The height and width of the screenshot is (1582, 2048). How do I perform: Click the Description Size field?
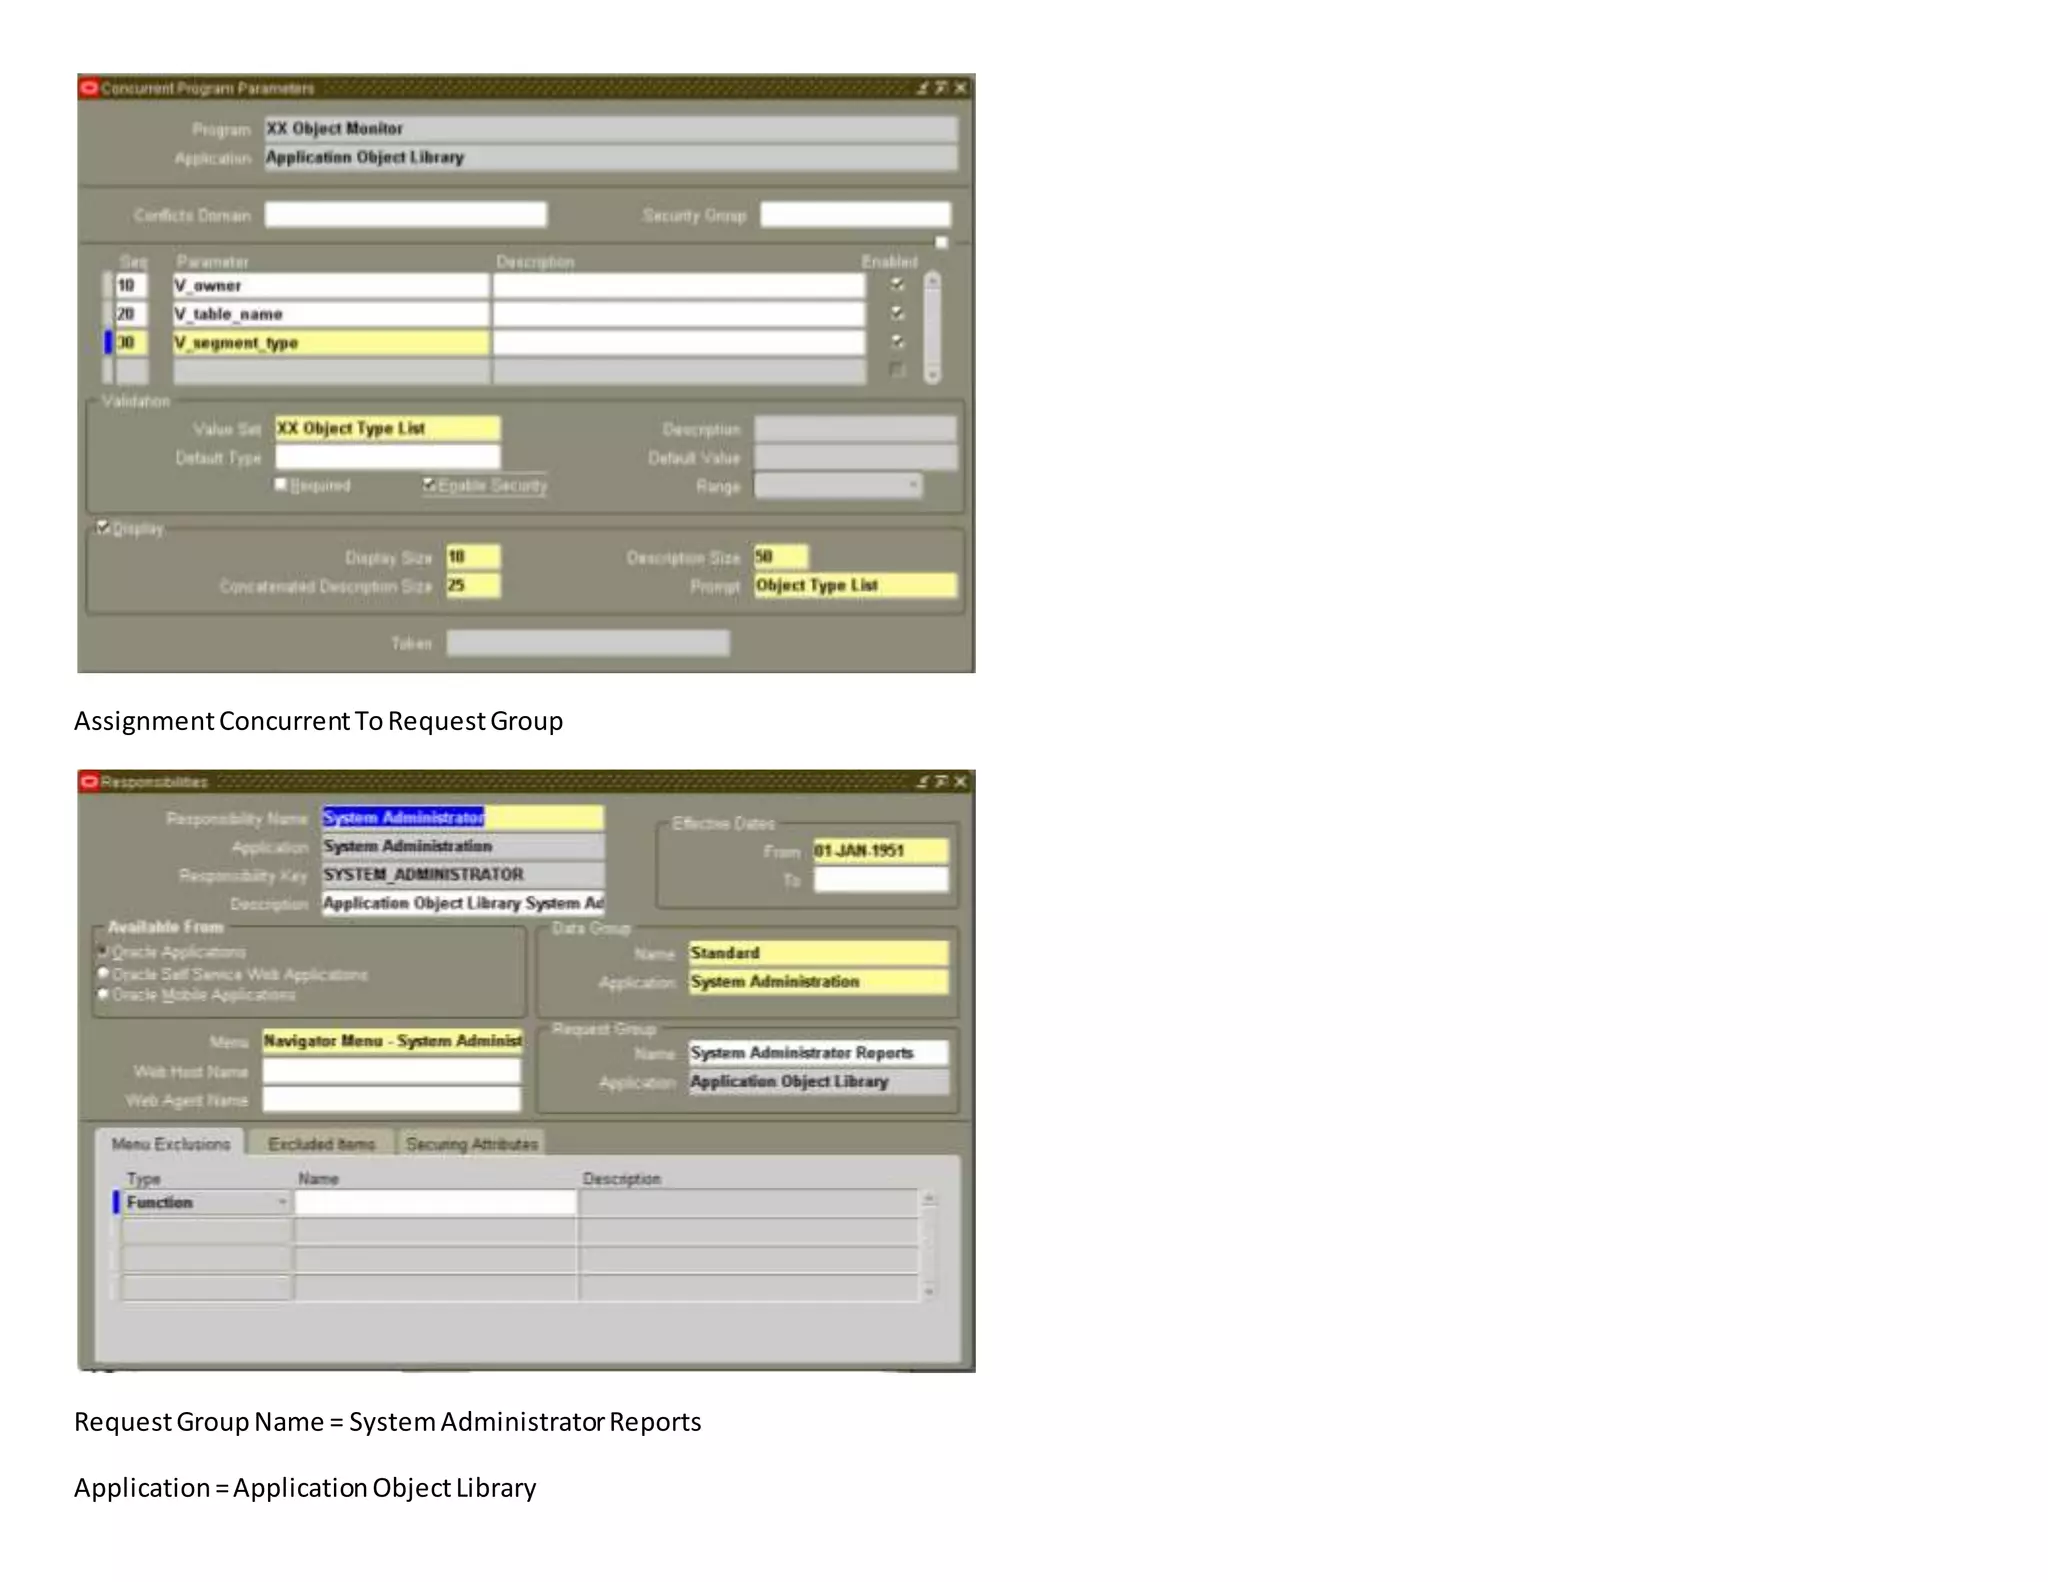(x=781, y=556)
